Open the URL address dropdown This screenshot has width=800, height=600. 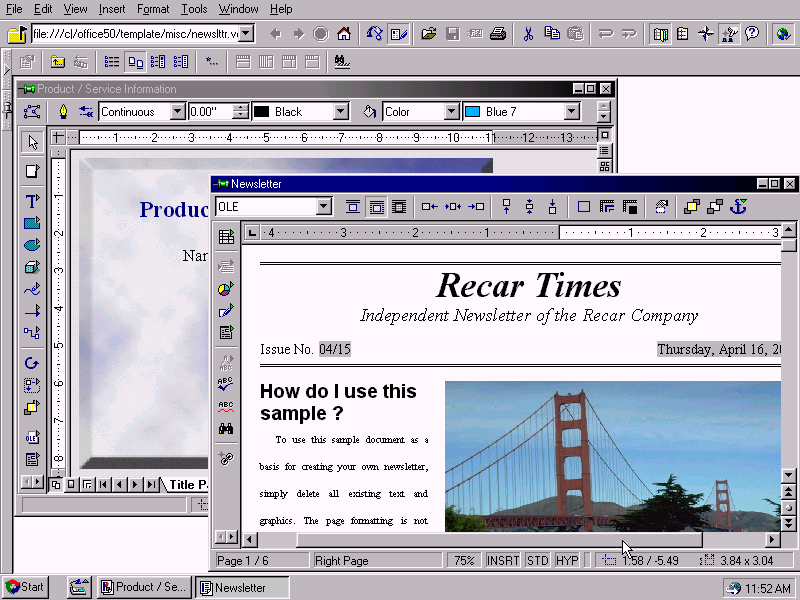(x=246, y=34)
